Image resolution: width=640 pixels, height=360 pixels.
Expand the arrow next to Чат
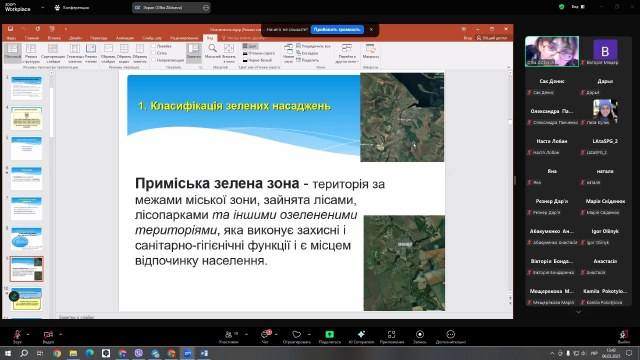pos(277,334)
